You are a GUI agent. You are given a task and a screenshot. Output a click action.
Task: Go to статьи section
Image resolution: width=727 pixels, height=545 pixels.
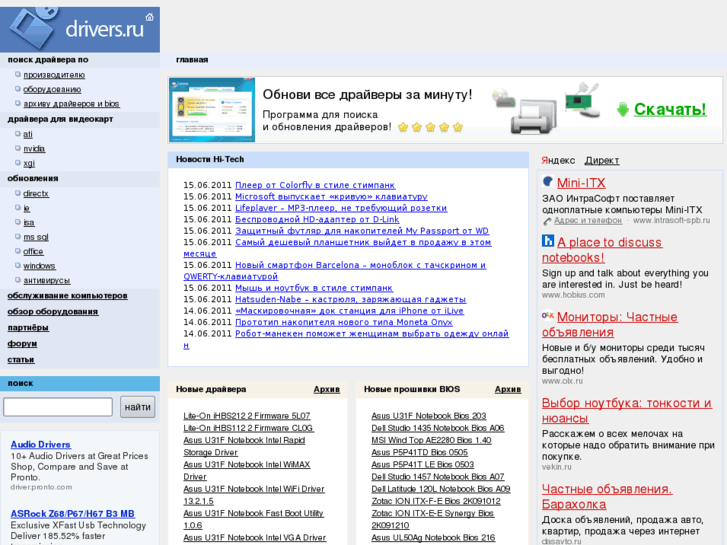coord(21,359)
